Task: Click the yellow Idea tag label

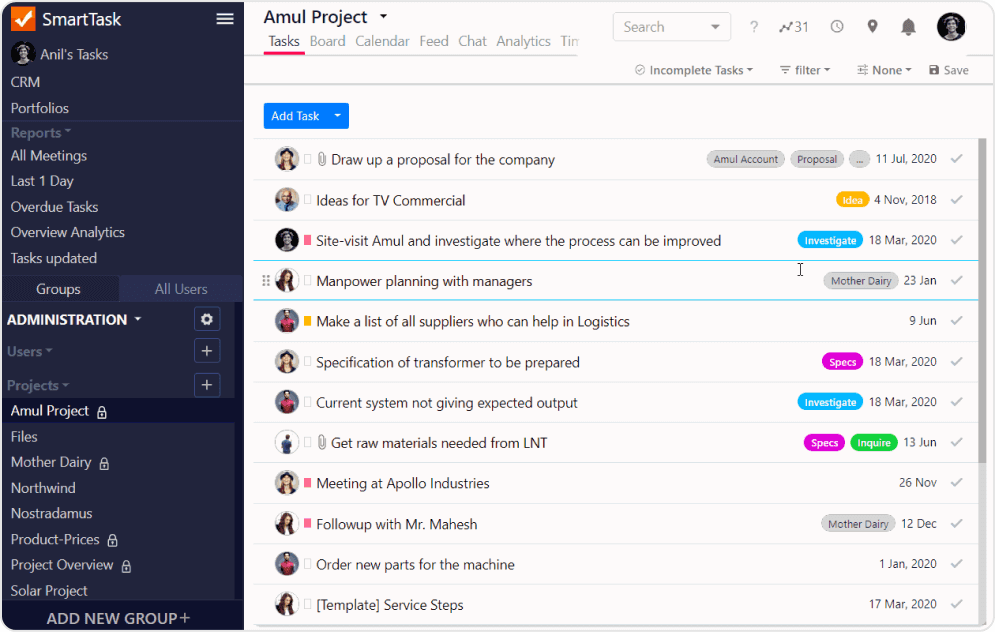Action: [852, 200]
